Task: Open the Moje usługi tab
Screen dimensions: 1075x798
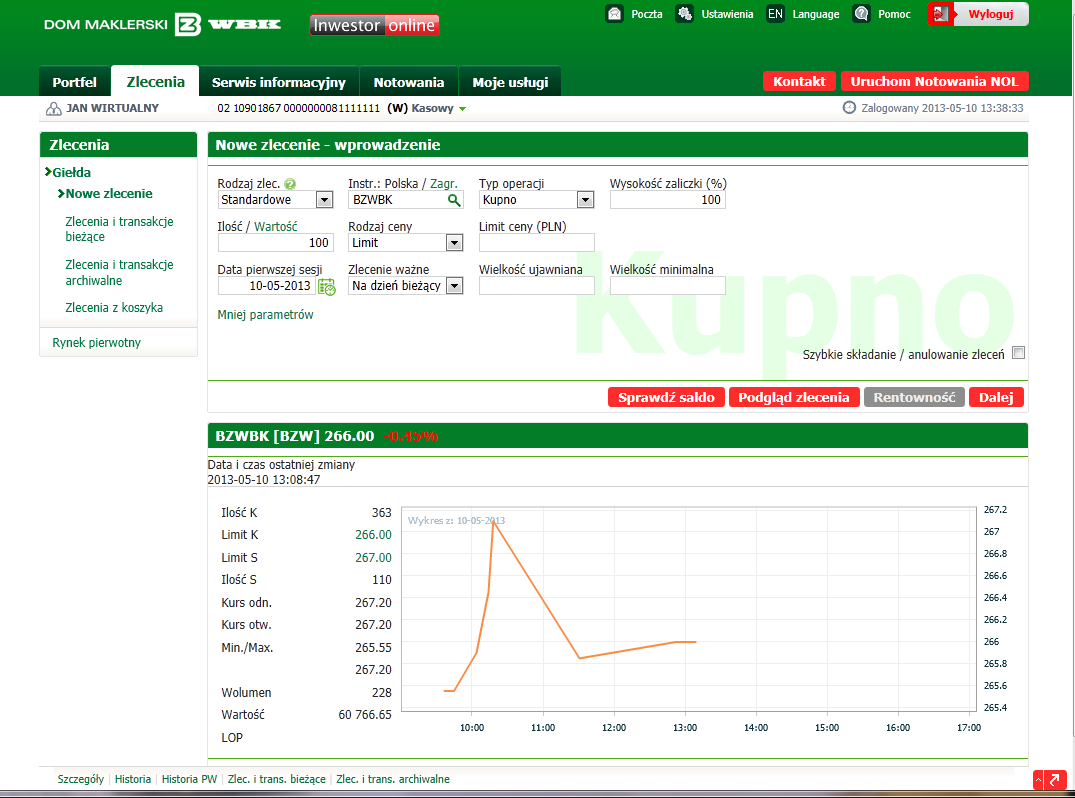Action: click(x=510, y=82)
